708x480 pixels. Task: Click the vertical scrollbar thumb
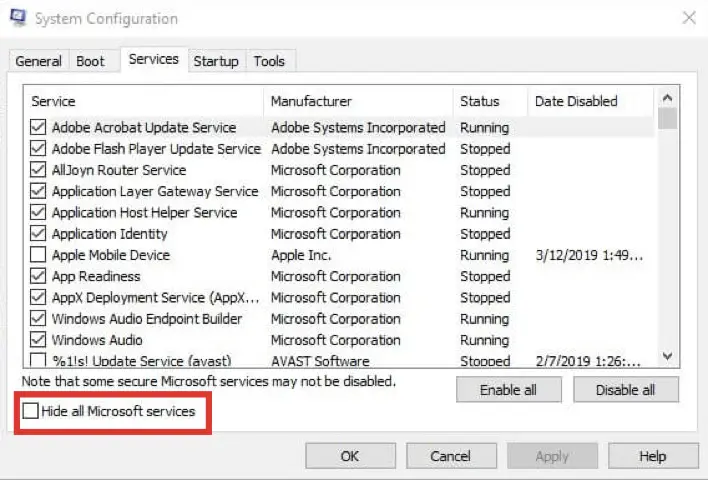tap(667, 119)
